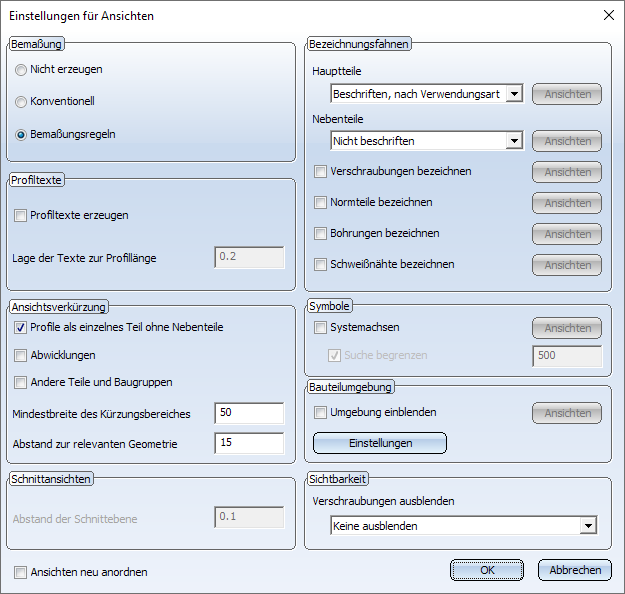Enable the Systemachsen symbol checkbox
This screenshot has height=594, width=625.
[320, 327]
